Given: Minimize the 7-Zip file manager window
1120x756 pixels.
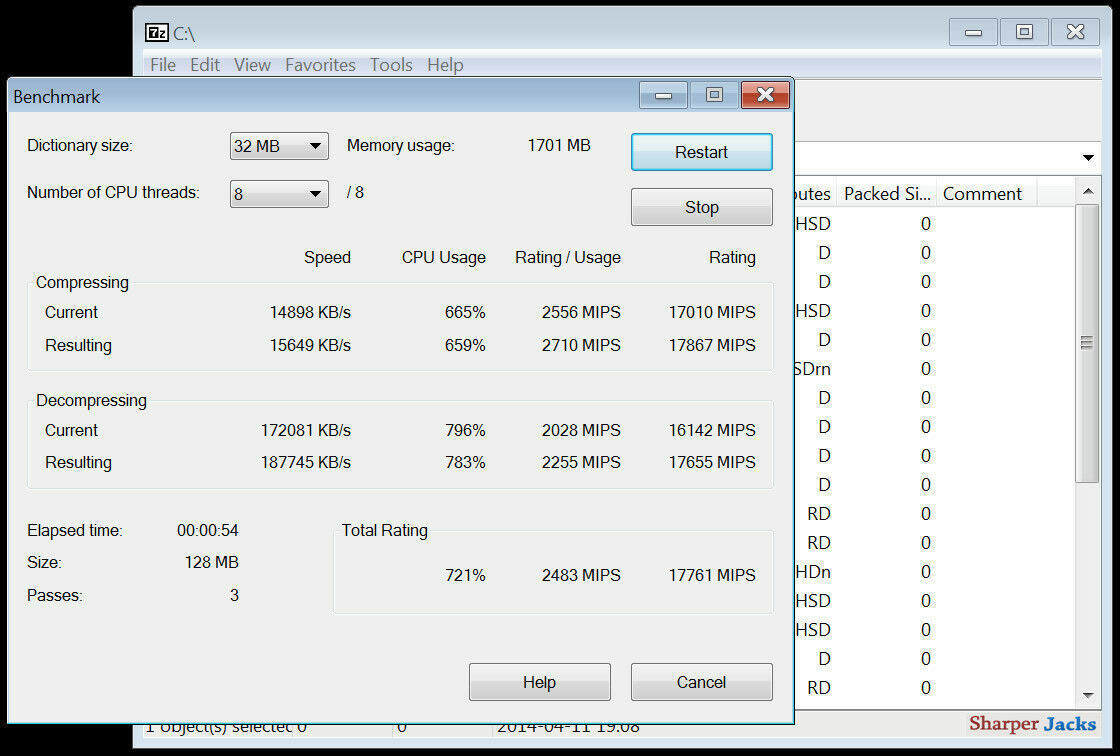Looking at the screenshot, I should point(973,32).
